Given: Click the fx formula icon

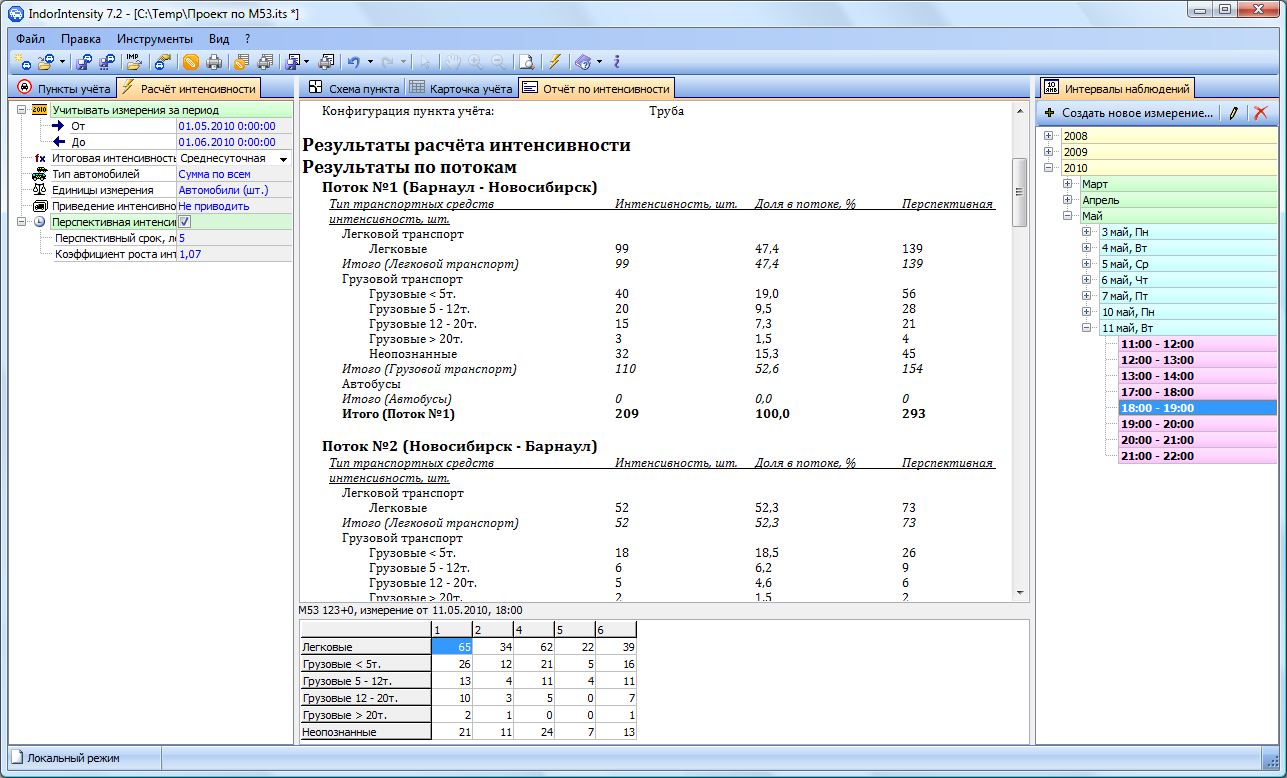Looking at the screenshot, I should click(40, 158).
